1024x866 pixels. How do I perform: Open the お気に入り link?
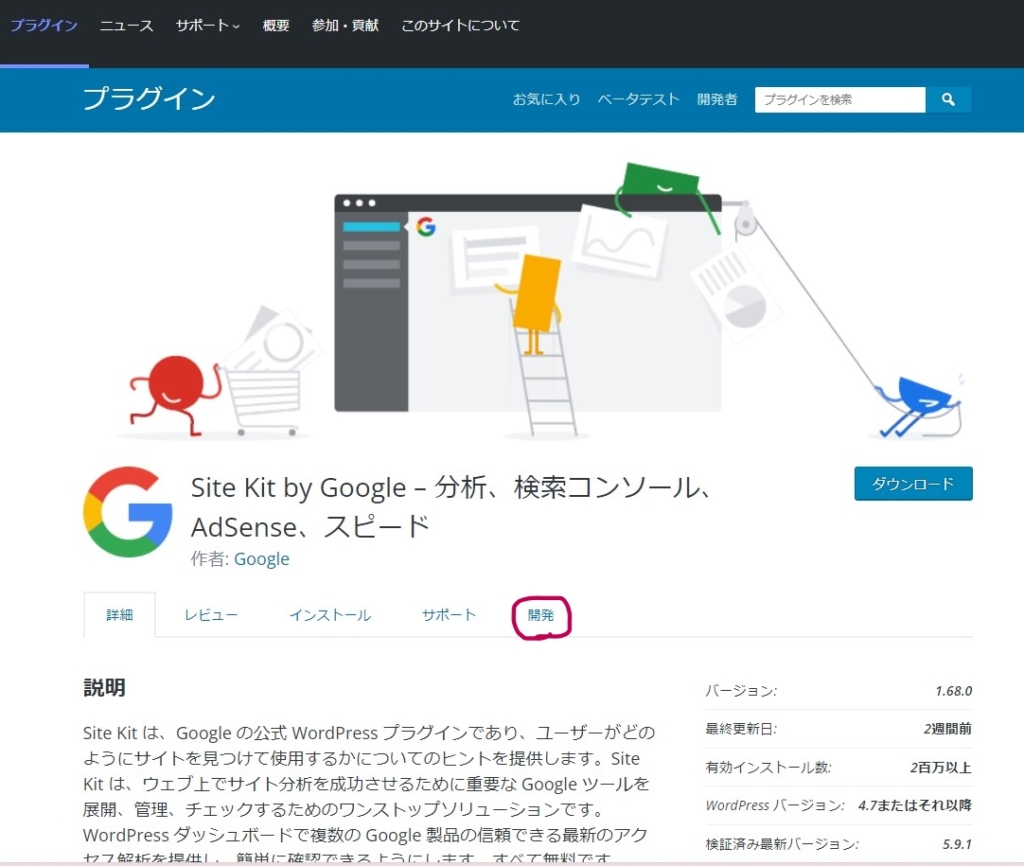click(547, 99)
